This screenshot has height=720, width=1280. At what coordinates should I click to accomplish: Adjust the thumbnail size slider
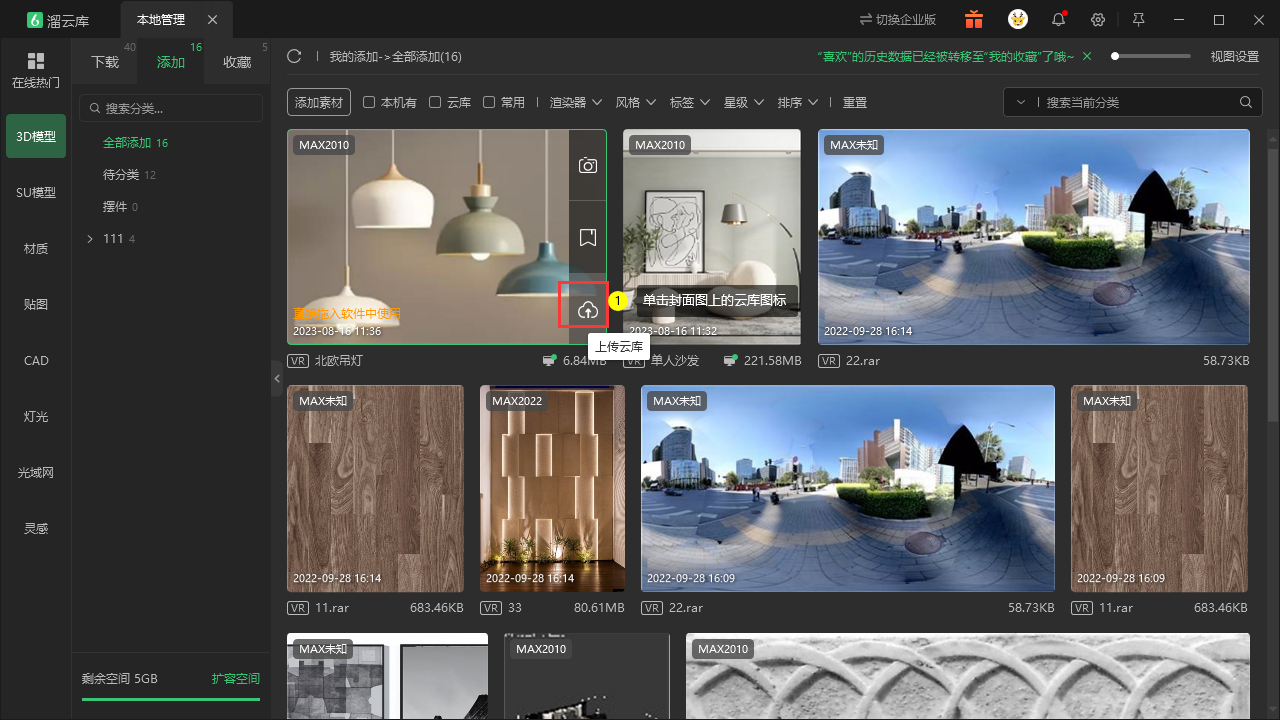pyautogui.click(x=1151, y=56)
